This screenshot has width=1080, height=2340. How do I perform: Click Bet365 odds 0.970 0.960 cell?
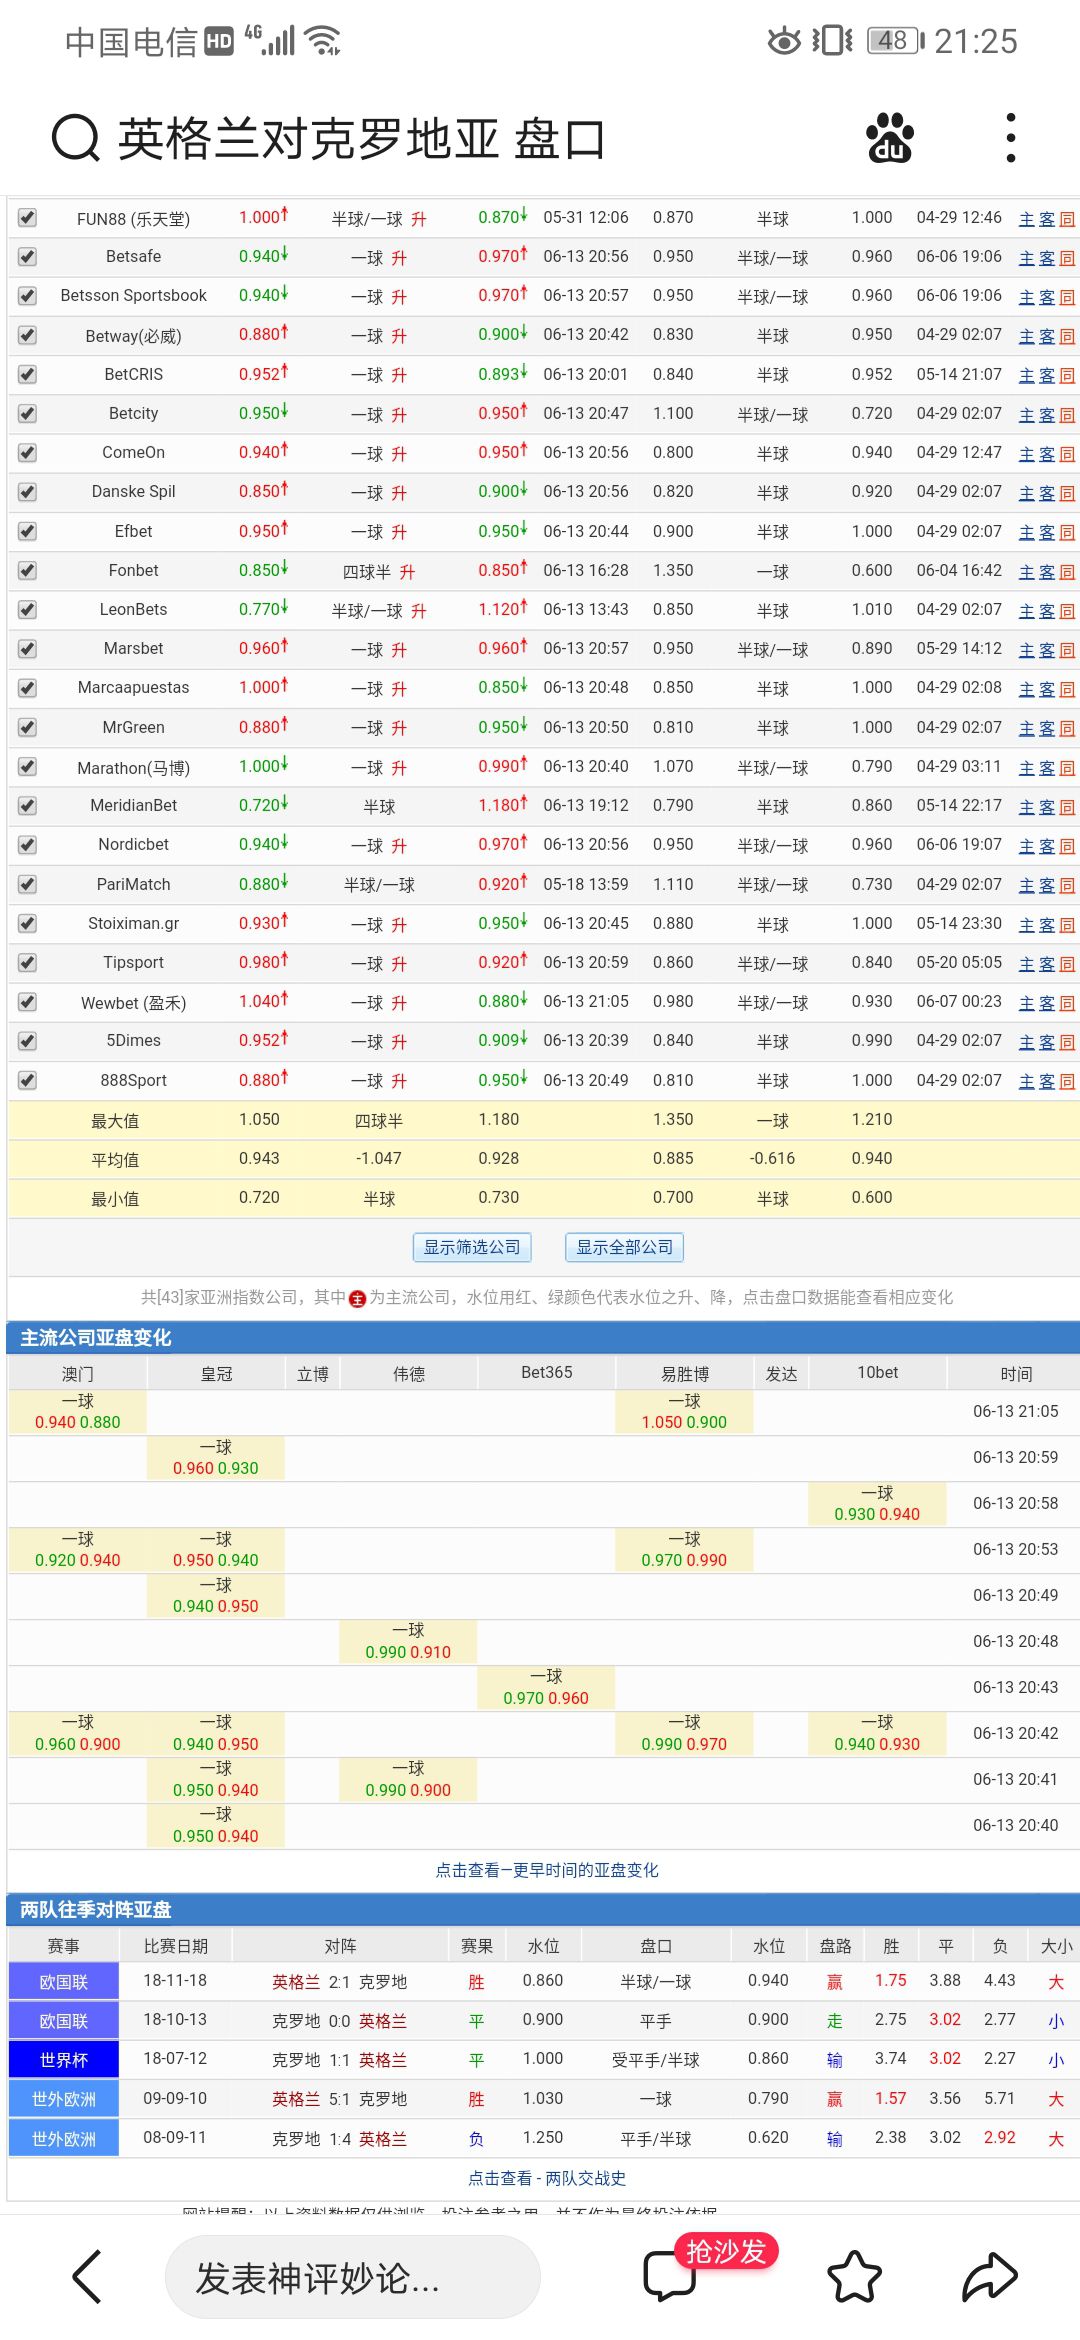tap(546, 1687)
